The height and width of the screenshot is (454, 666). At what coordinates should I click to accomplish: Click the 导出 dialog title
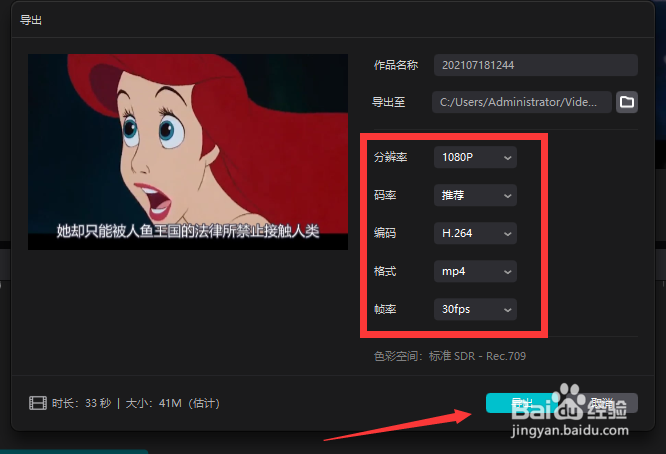[x=31, y=20]
